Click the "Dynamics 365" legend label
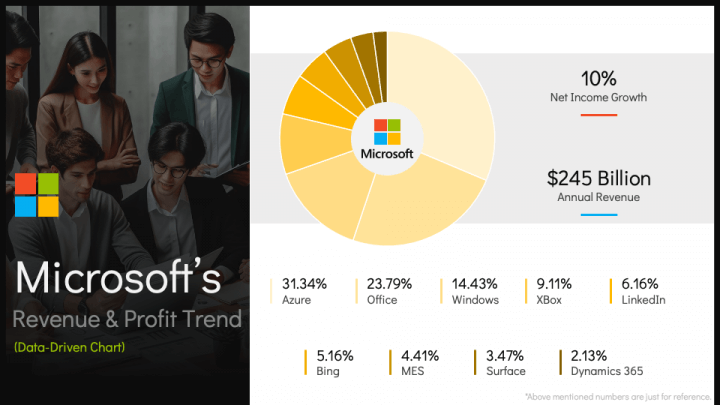 click(607, 371)
